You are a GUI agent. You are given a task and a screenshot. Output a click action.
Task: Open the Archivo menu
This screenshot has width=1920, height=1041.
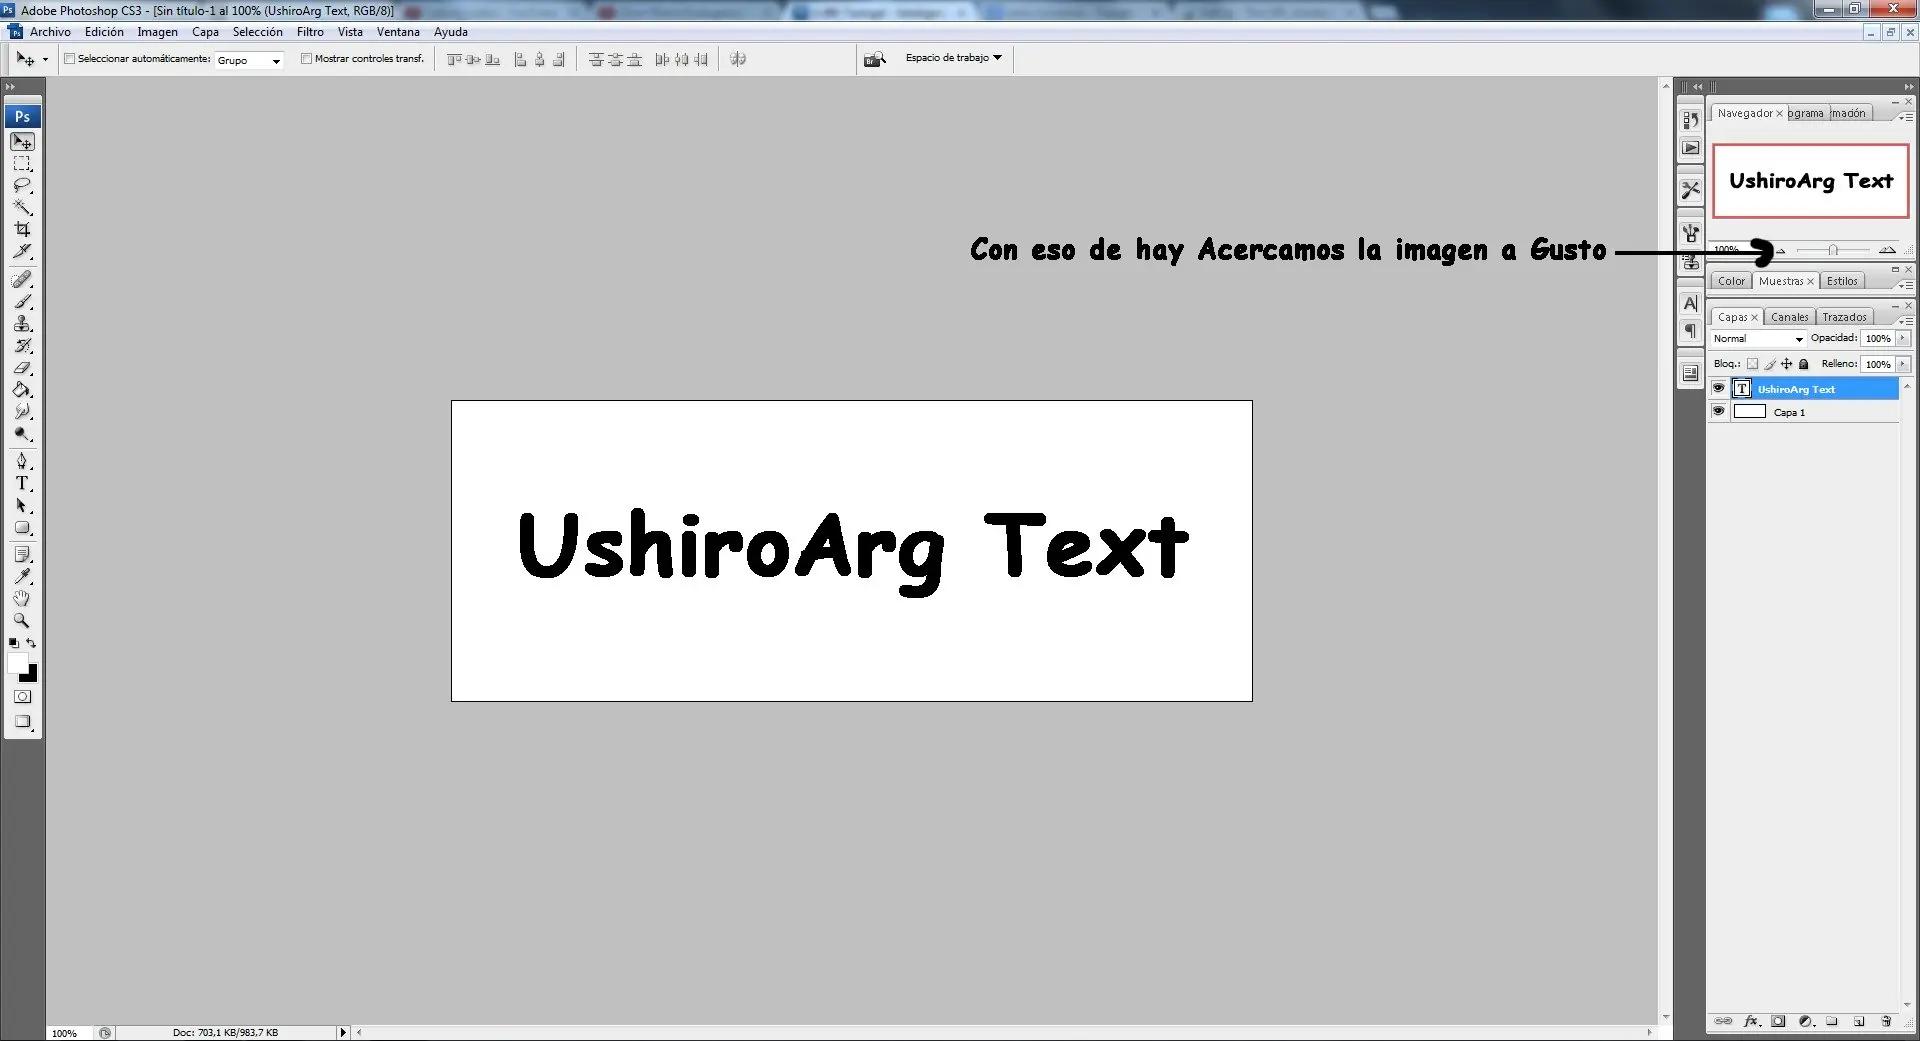tap(50, 32)
